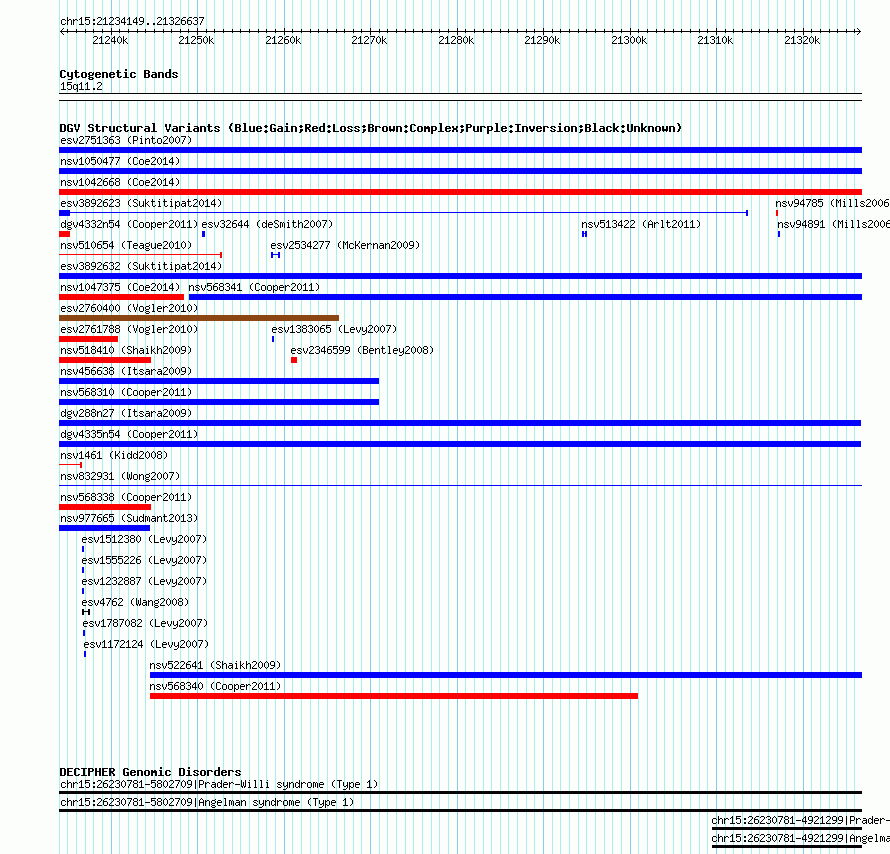The image size is (890, 854).
Task: Click the 21280k ruler tick label
Action: pos(456,40)
